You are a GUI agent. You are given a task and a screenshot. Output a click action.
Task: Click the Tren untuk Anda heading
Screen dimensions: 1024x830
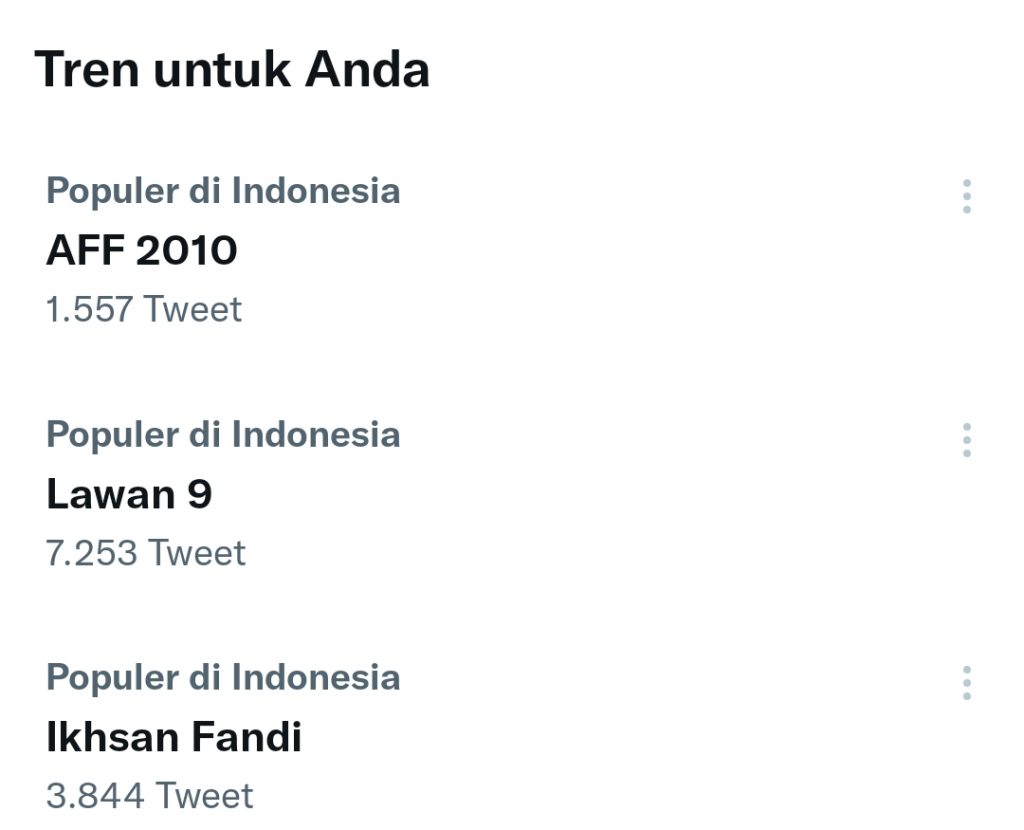232,70
